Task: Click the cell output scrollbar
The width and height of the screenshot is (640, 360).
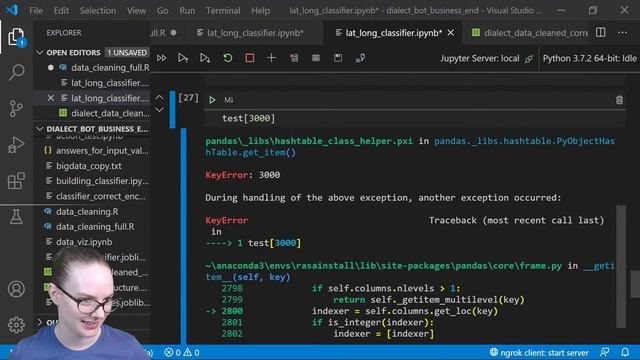Action: click(x=621, y=266)
